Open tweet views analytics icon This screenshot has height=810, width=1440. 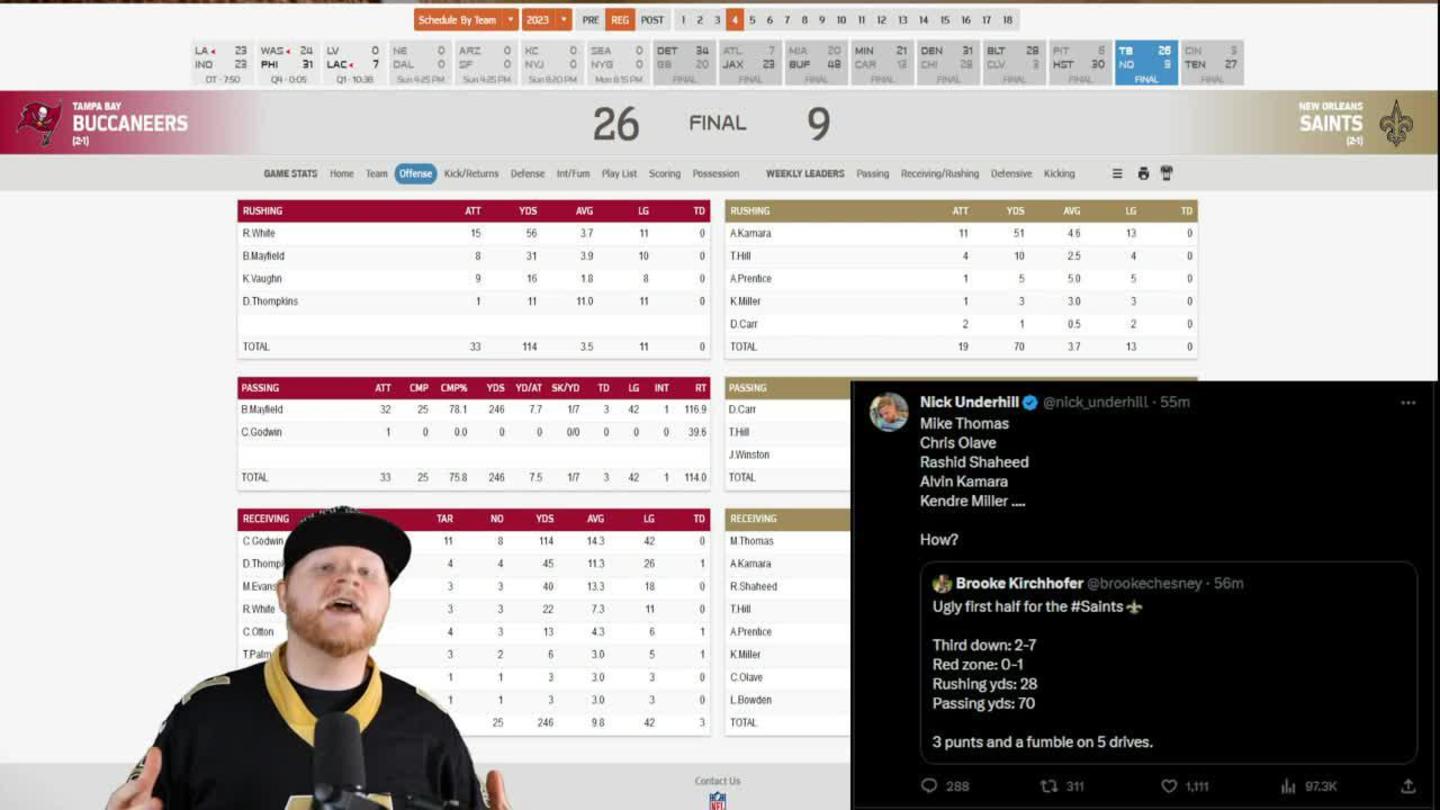[x=1288, y=786]
